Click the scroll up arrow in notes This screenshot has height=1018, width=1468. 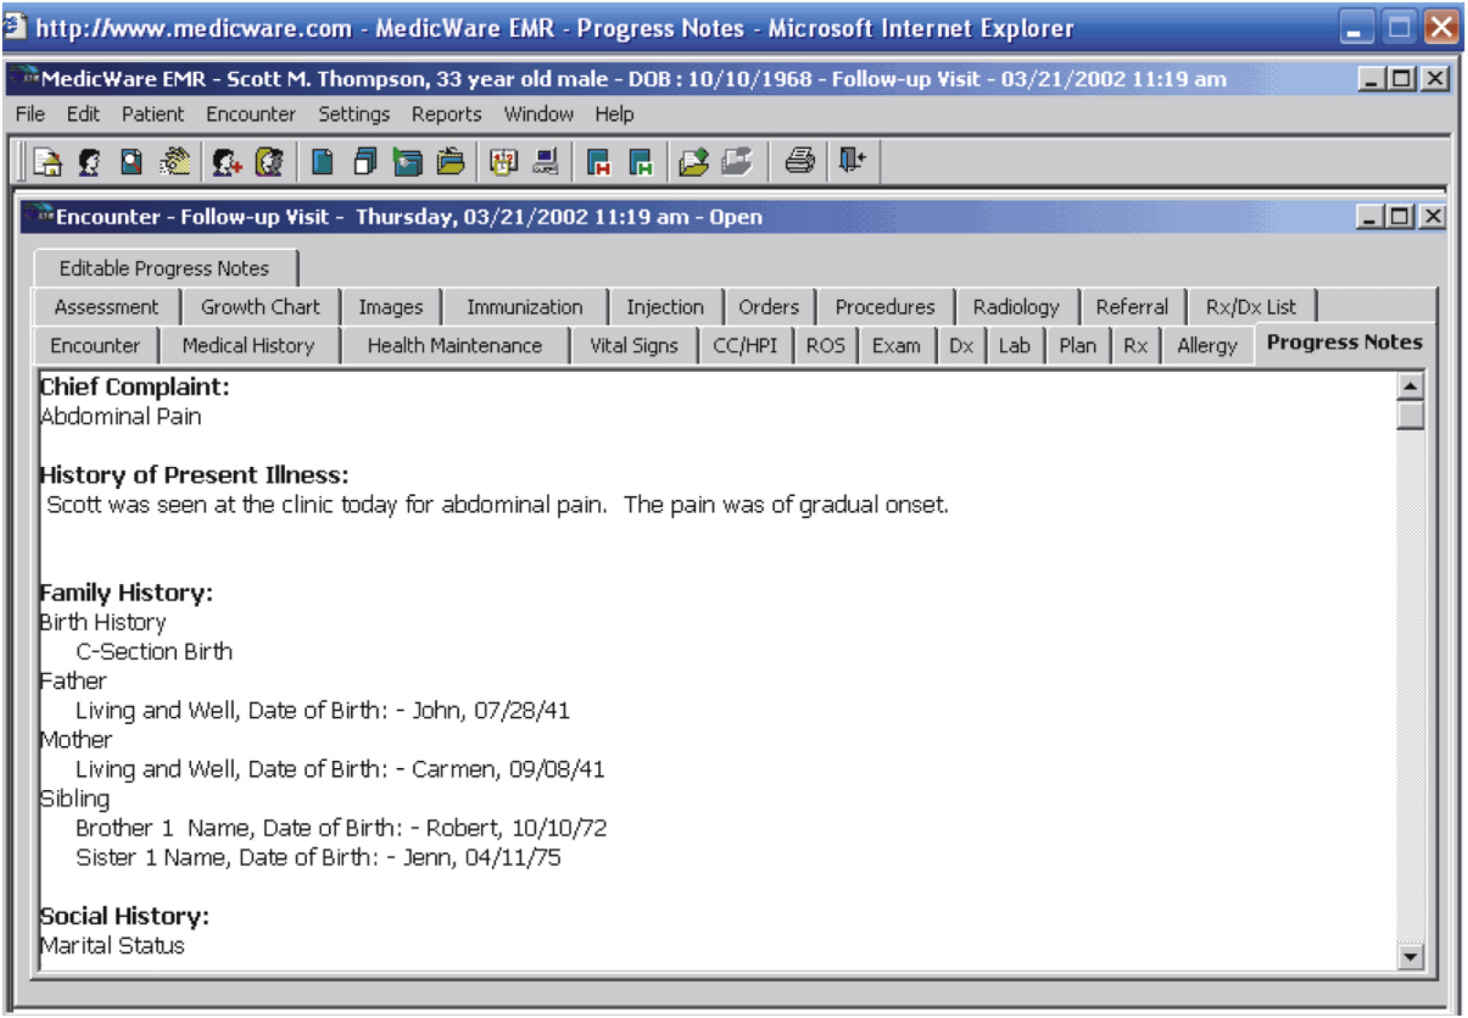click(x=1410, y=386)
